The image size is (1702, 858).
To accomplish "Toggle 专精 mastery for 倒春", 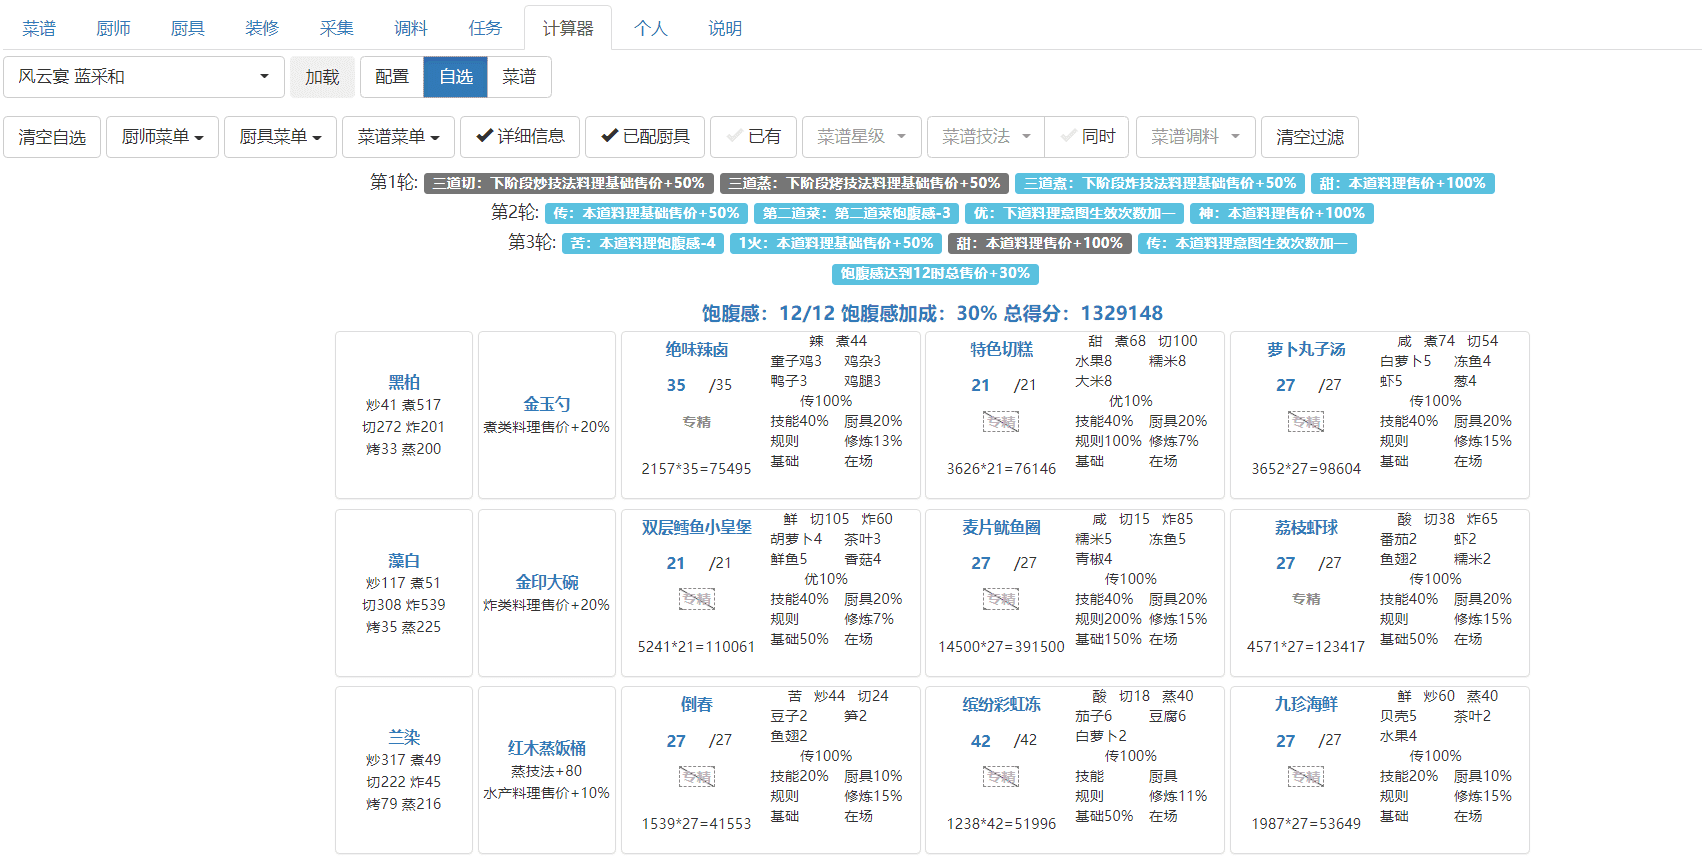I will pyautogui.click(x=697, y=777).
